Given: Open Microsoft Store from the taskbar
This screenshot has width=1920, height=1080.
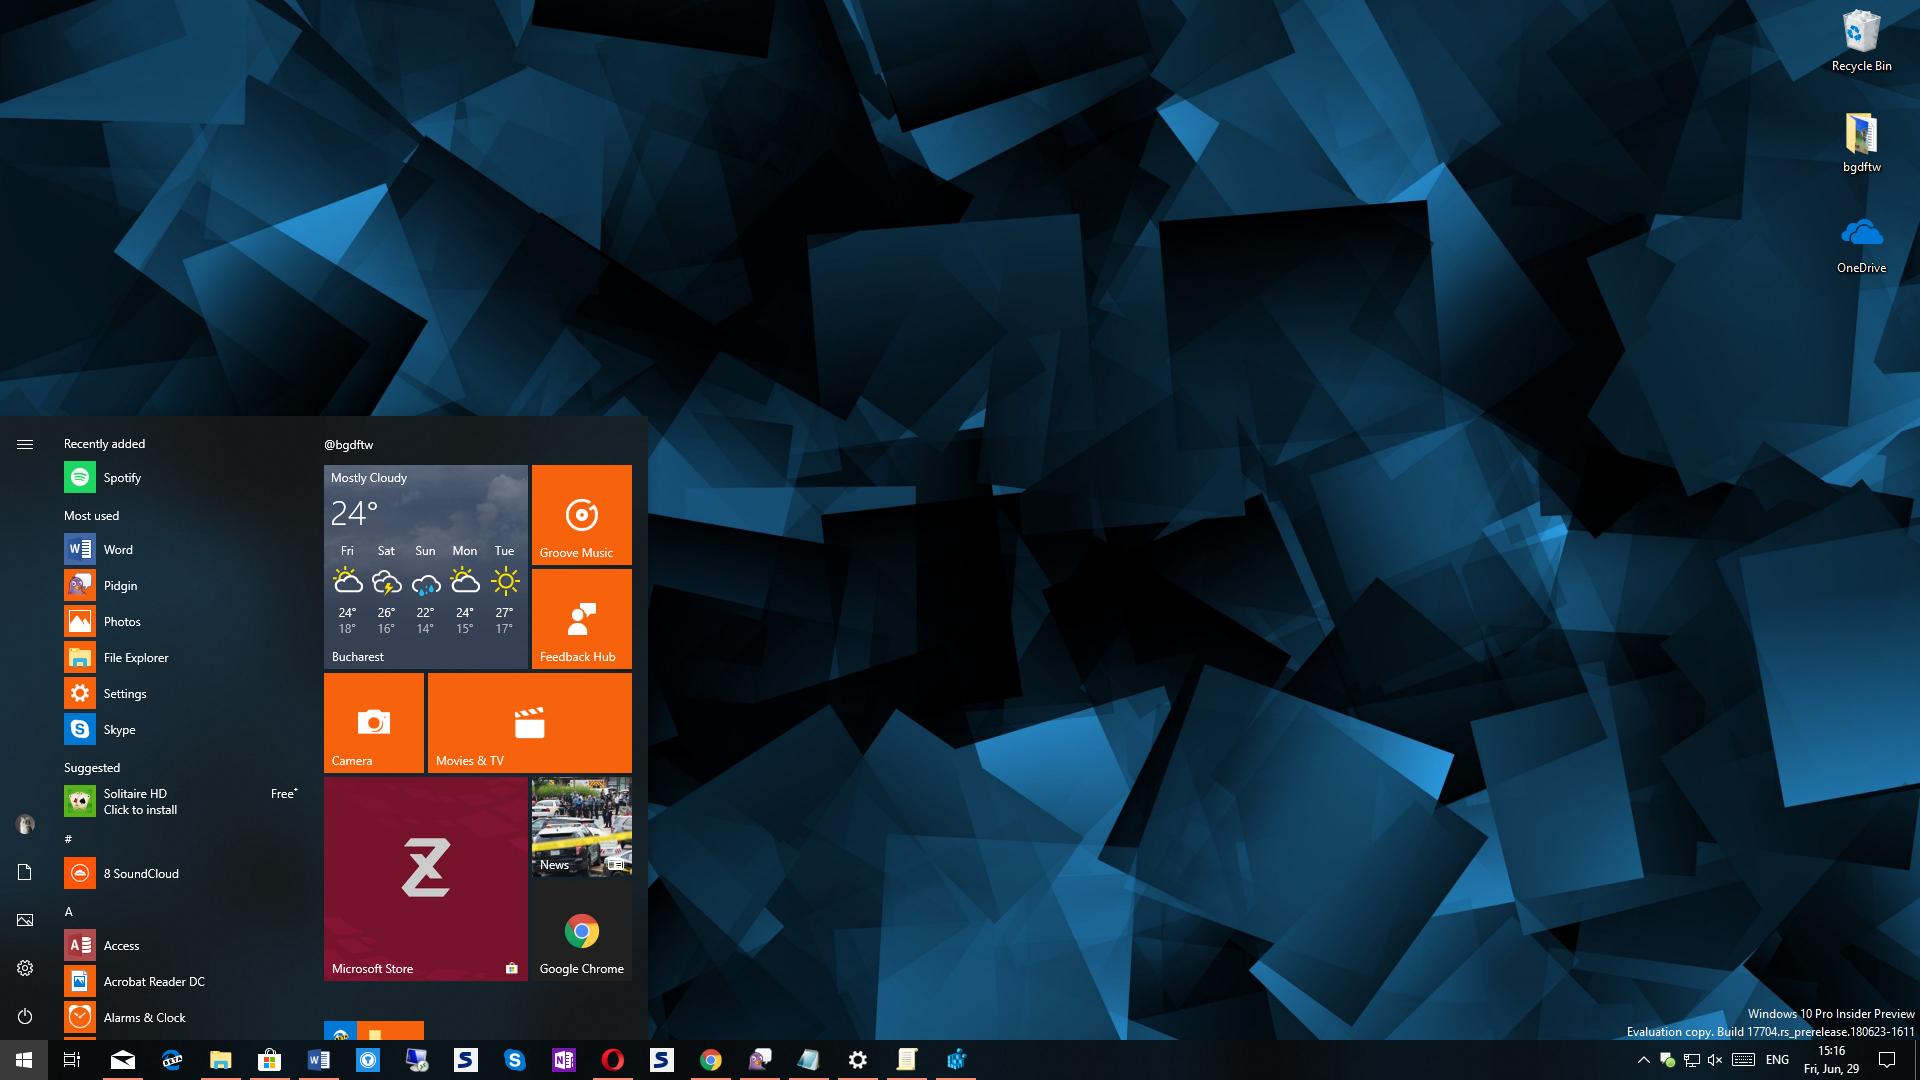Looking at the screenshot, I should (x=270, y=1060).
